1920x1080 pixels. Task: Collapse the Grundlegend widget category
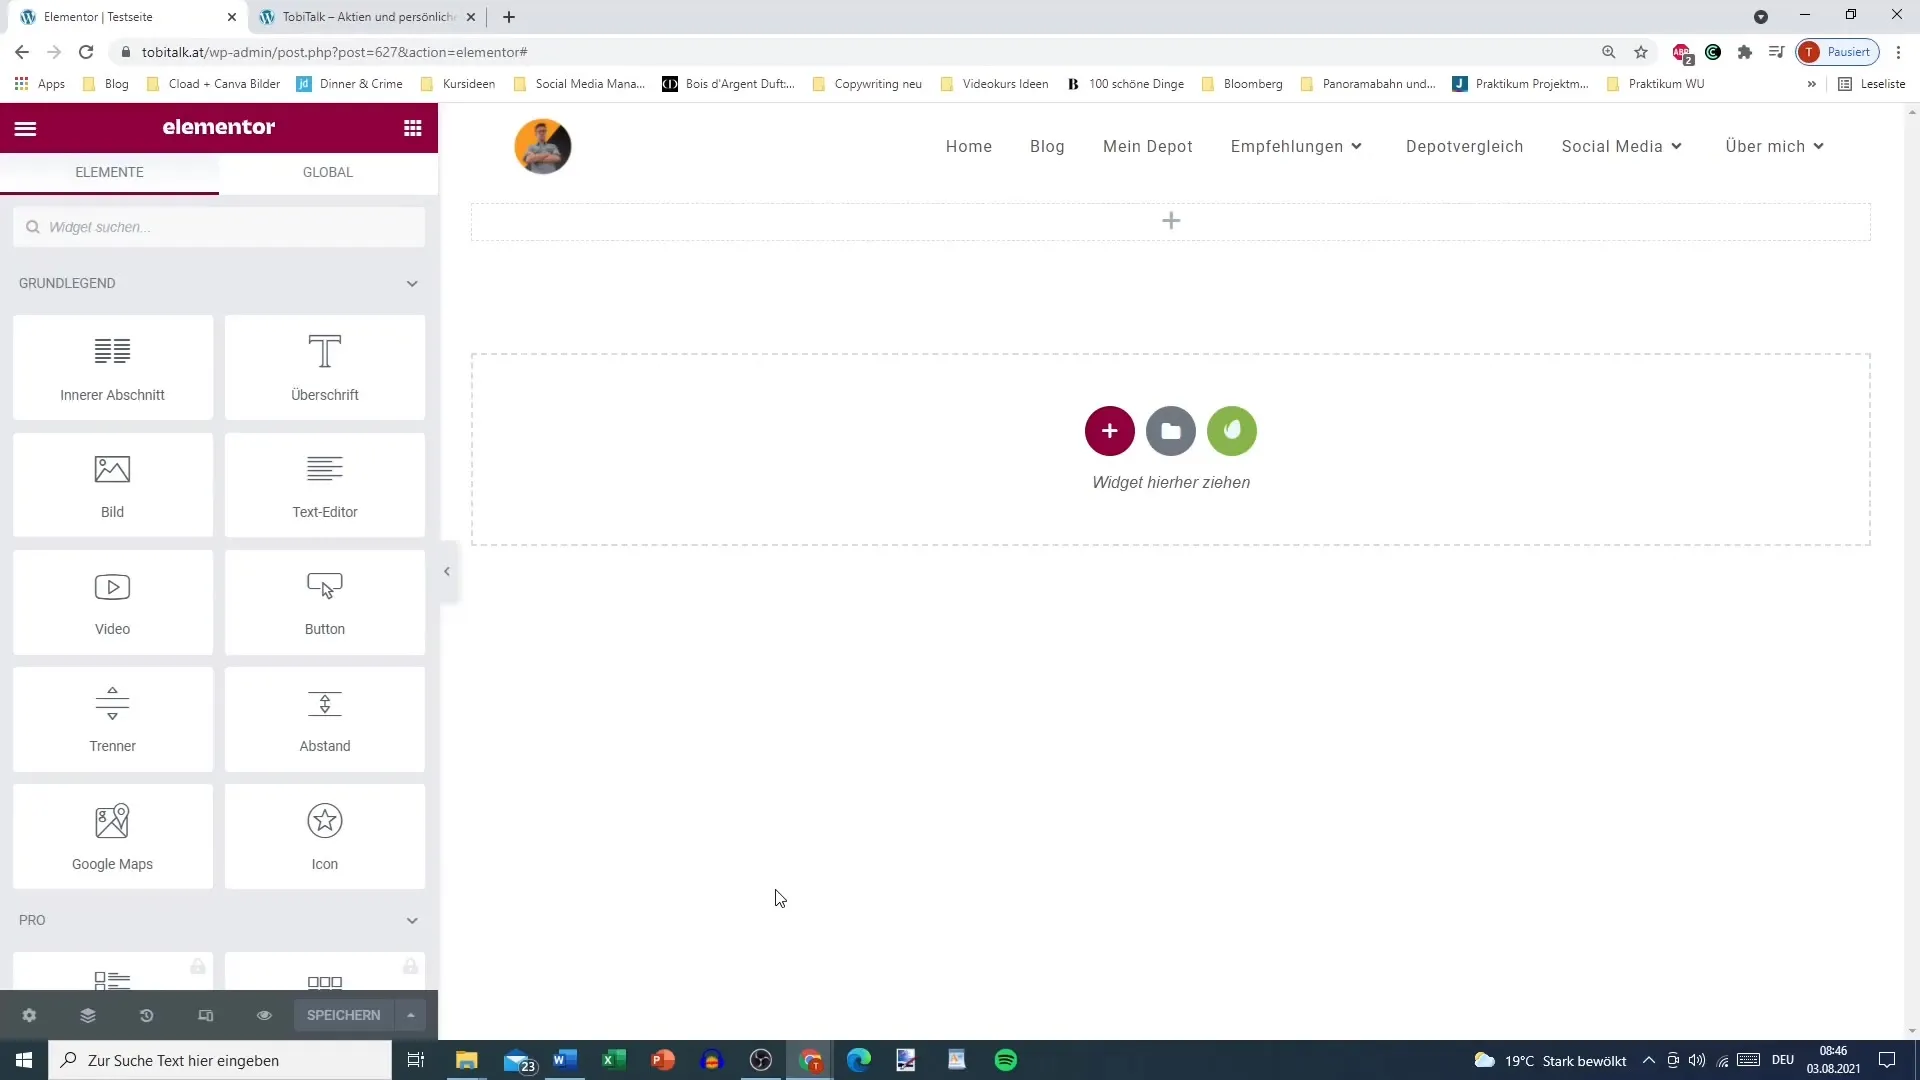pos(411,284)
